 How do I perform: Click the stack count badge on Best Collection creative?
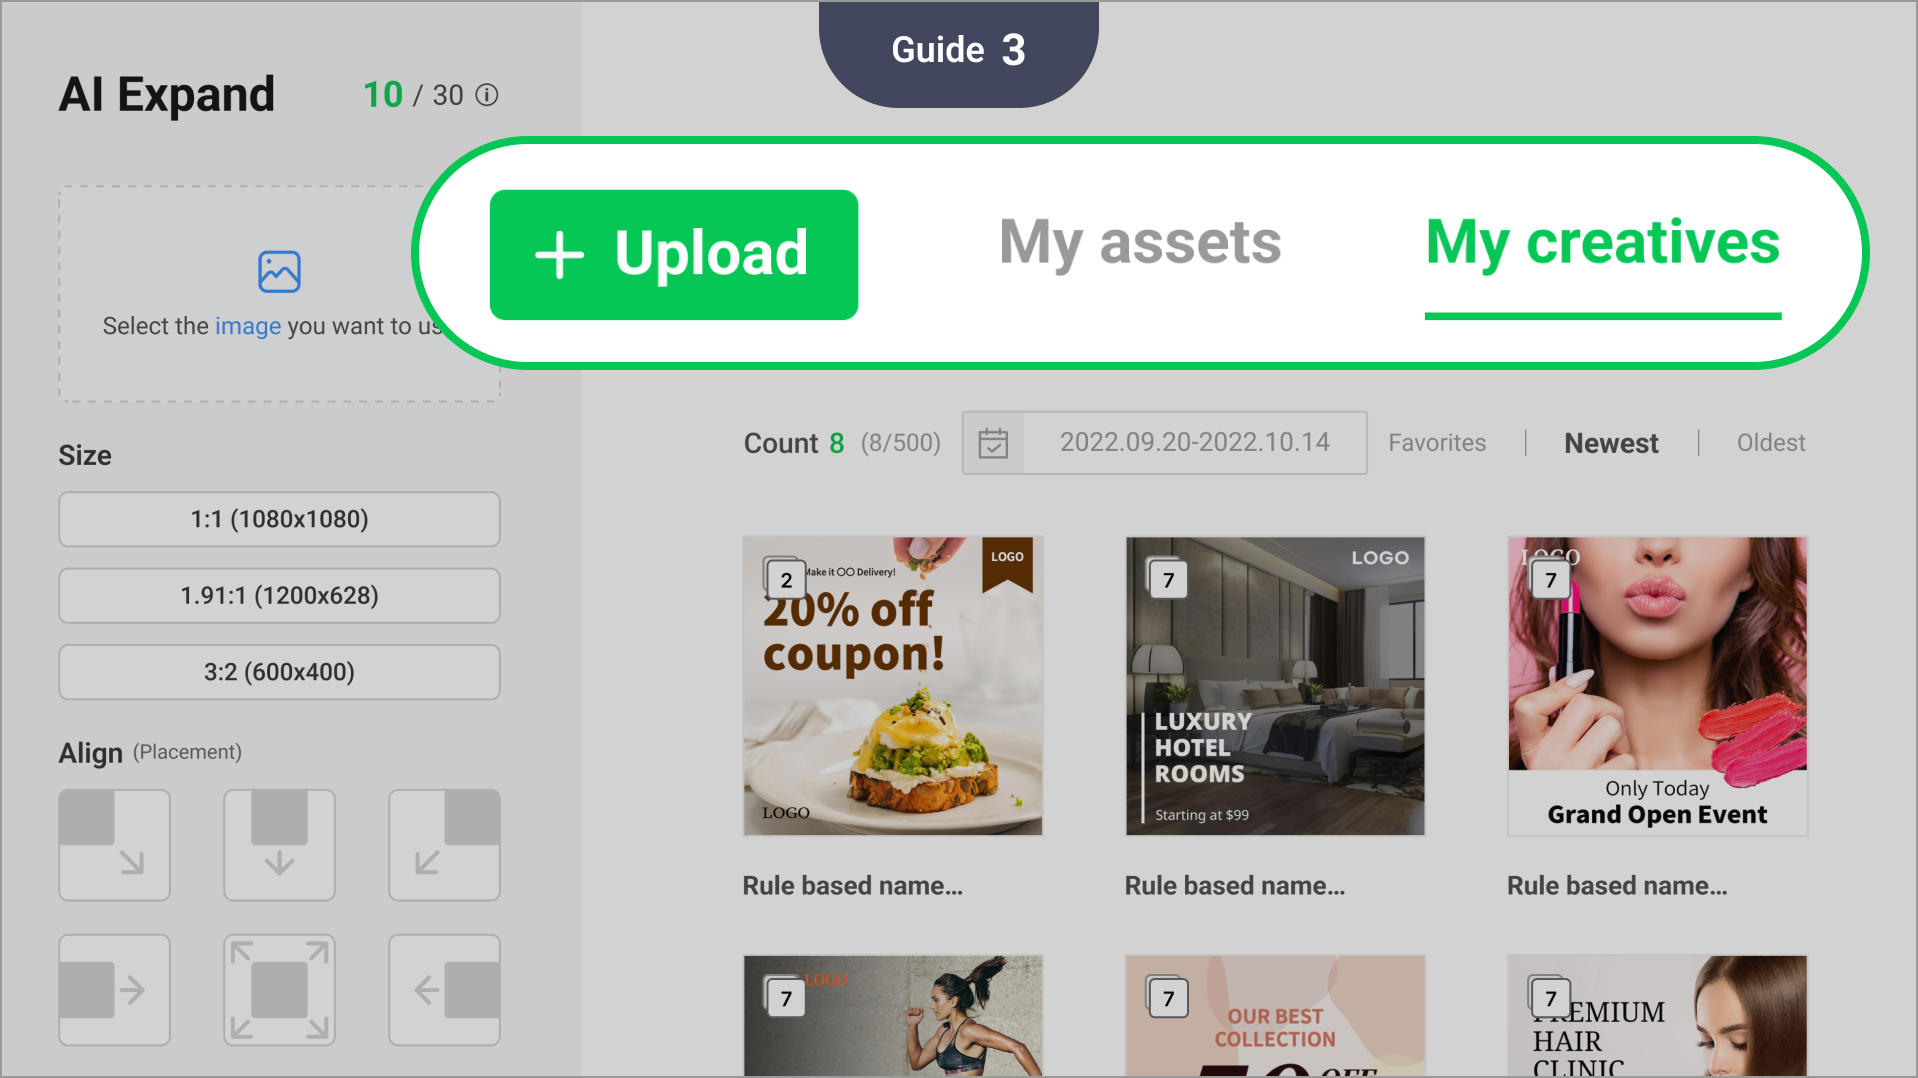point(1167,997)
